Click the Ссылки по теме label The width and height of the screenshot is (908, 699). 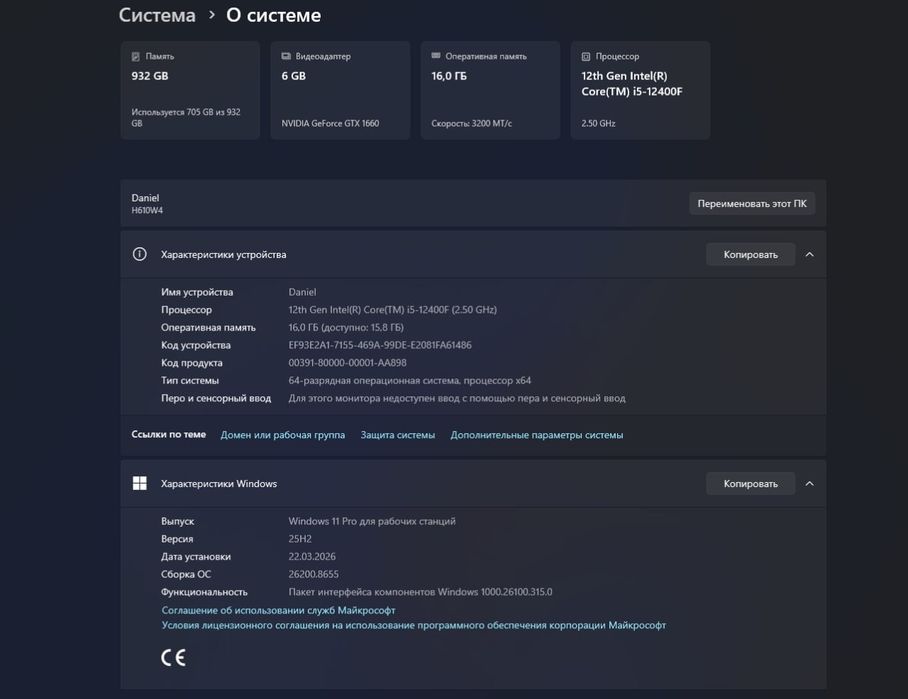[x=169, y=434]
